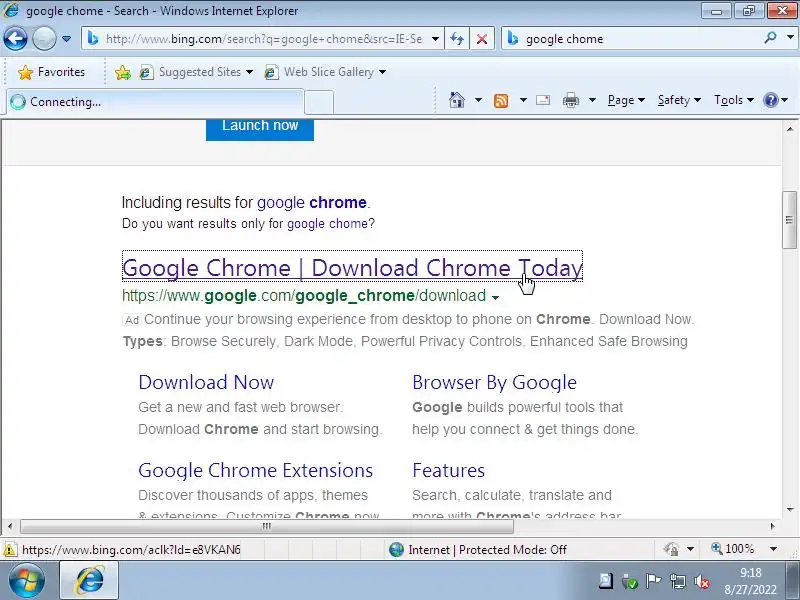Image resolution: width=800 pixels, height=600 pixels.
Task: Stop page loading with red X
Action: pyautogui.click(x=482, y=39)
